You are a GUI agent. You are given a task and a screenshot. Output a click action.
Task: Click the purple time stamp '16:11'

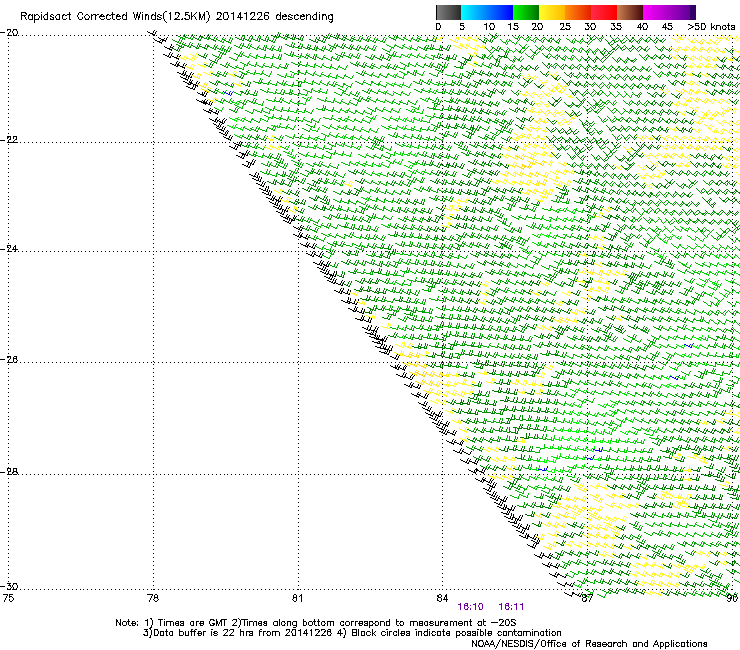511,607
